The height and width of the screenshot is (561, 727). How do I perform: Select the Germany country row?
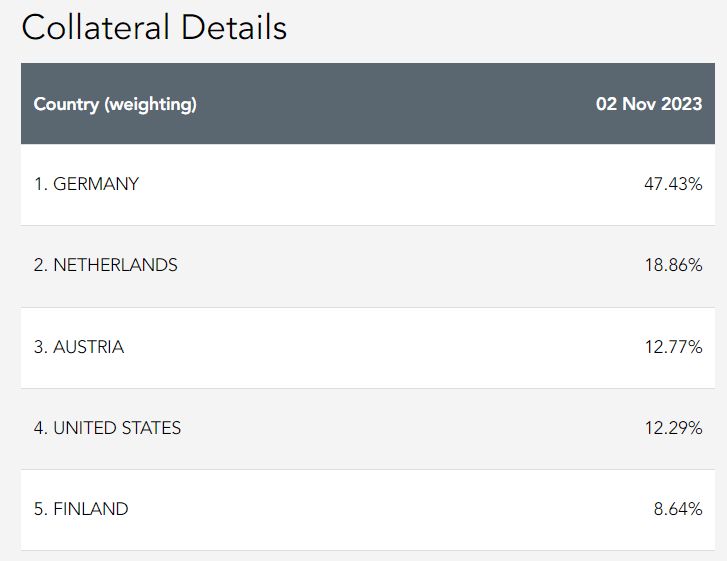point(86,184)
